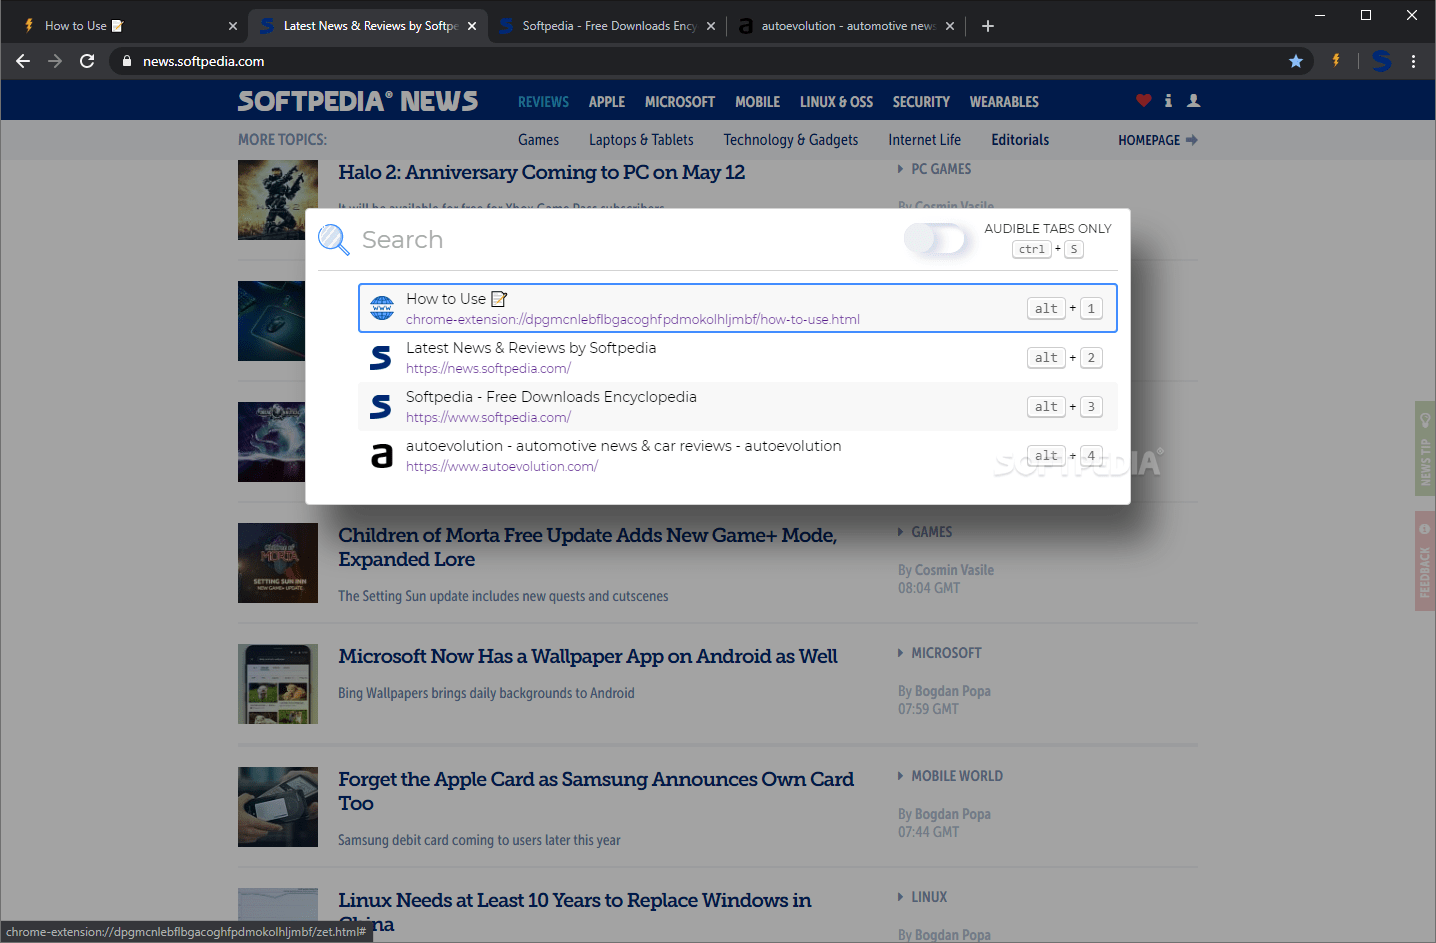Close the autoevolution browser tab

point(950,26)
